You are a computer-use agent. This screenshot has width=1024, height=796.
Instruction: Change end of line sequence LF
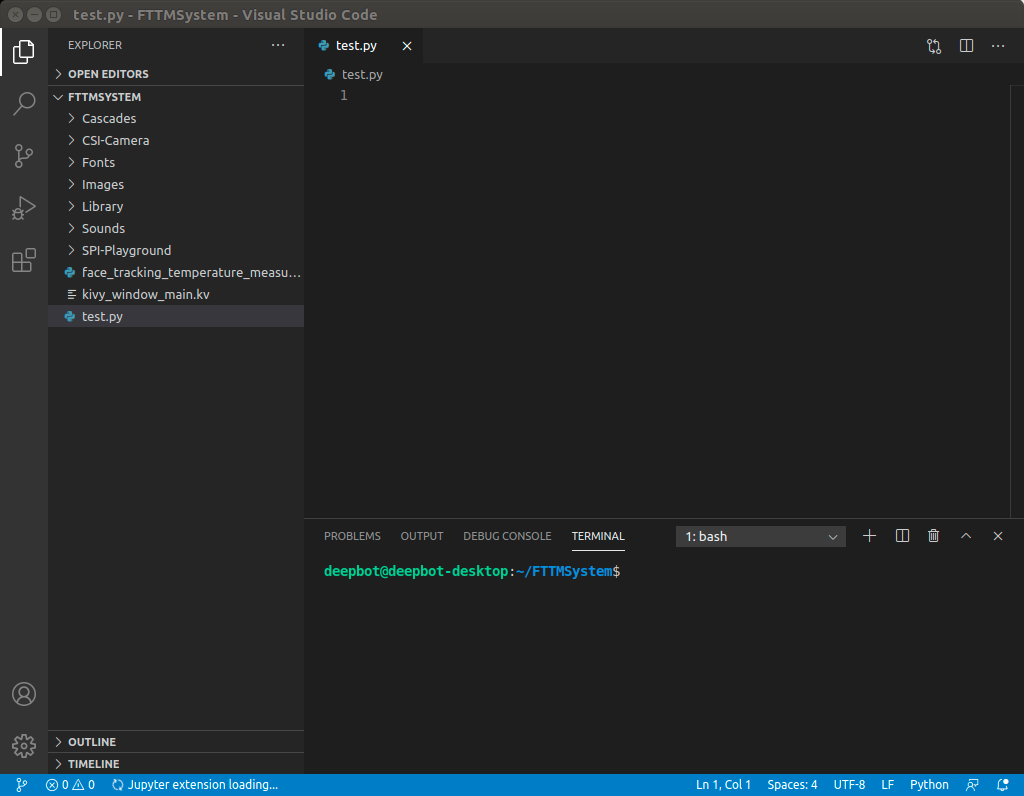click(888, 785)
